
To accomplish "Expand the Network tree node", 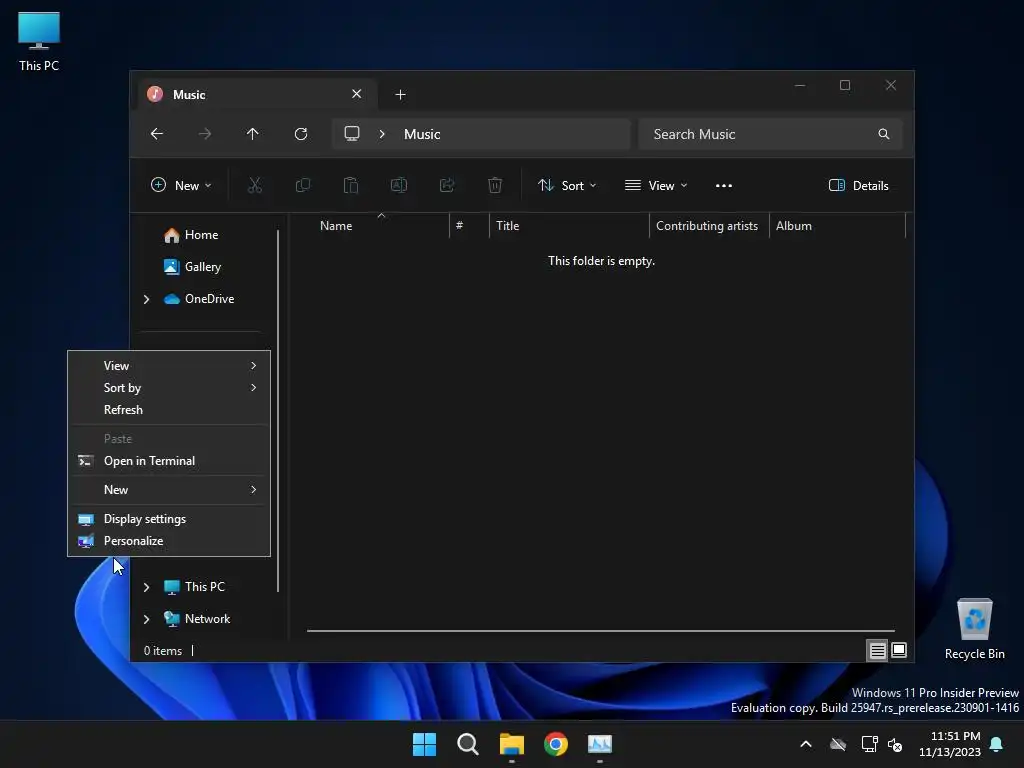I will coord(146,619).
